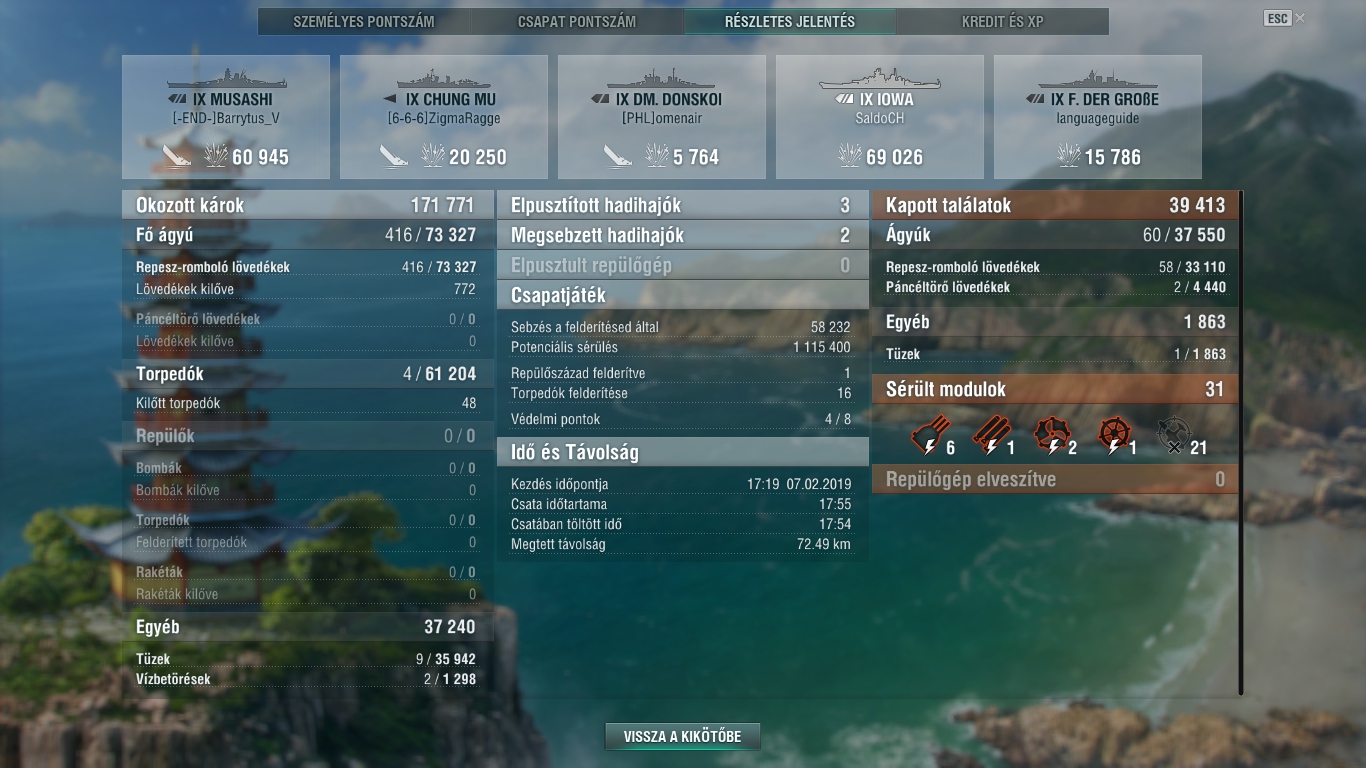Close the report with the ESC button
The image size is (1366, 768).
coord(1277,18)
